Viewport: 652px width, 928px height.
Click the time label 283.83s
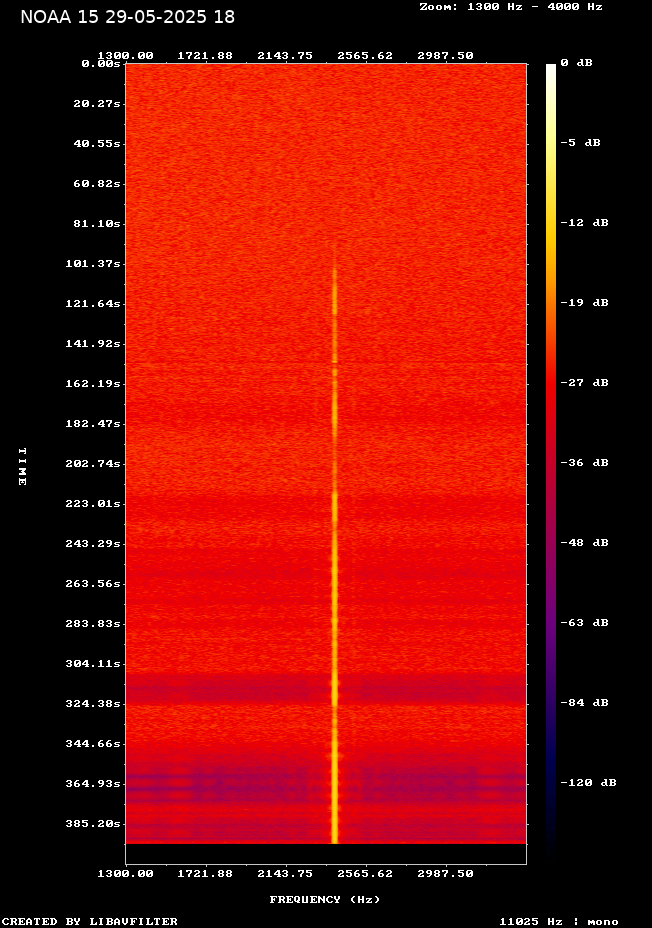93,624
